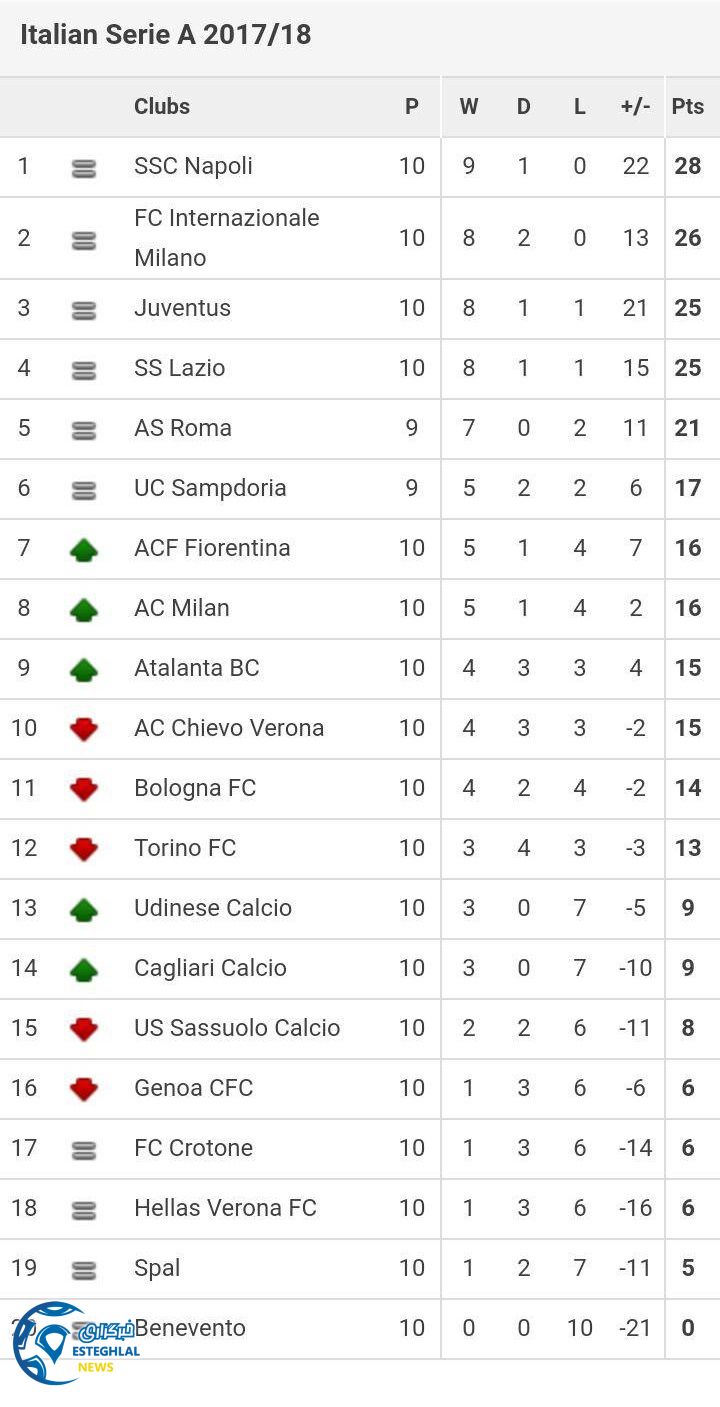The height and width of the screenshot is (1407, 720).
Task: Click the +/- goal difference column header
Action: point(635,107)
